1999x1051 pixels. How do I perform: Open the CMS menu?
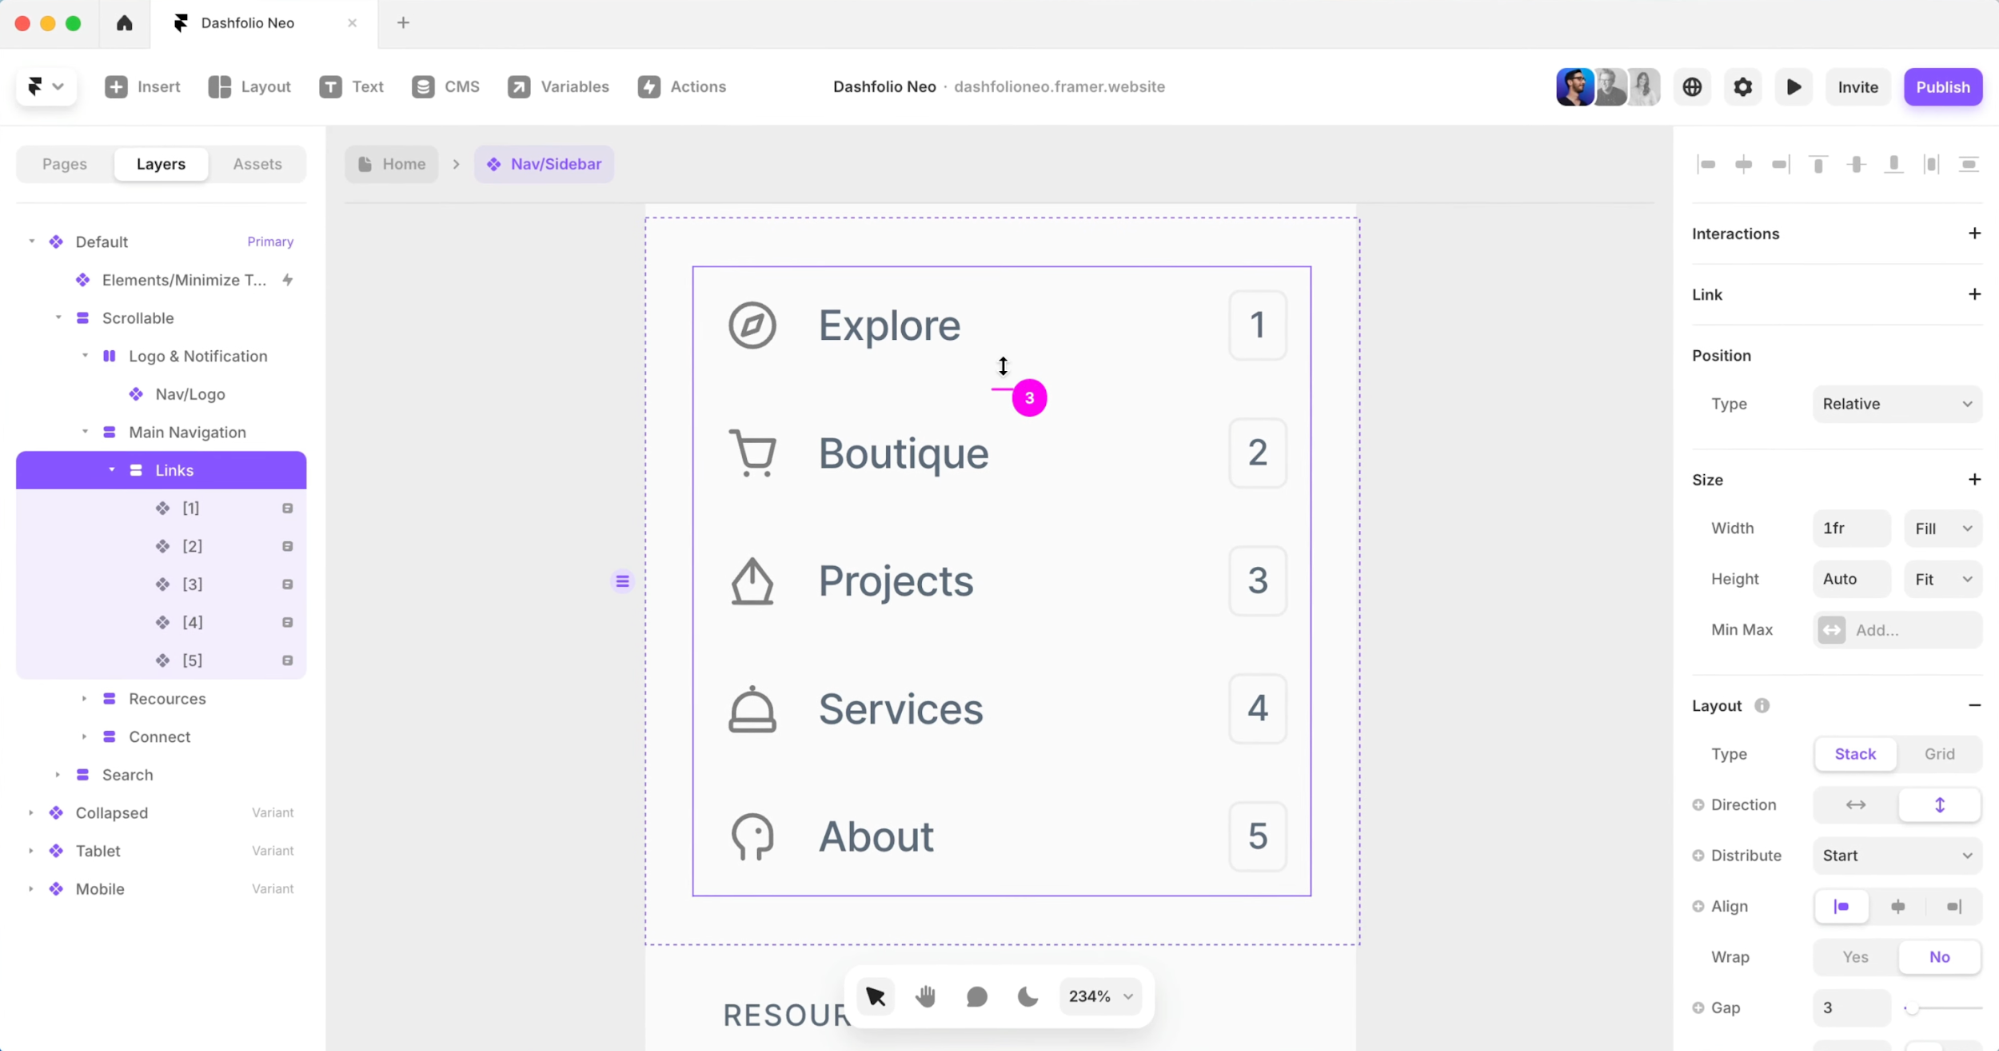(446, 87)
